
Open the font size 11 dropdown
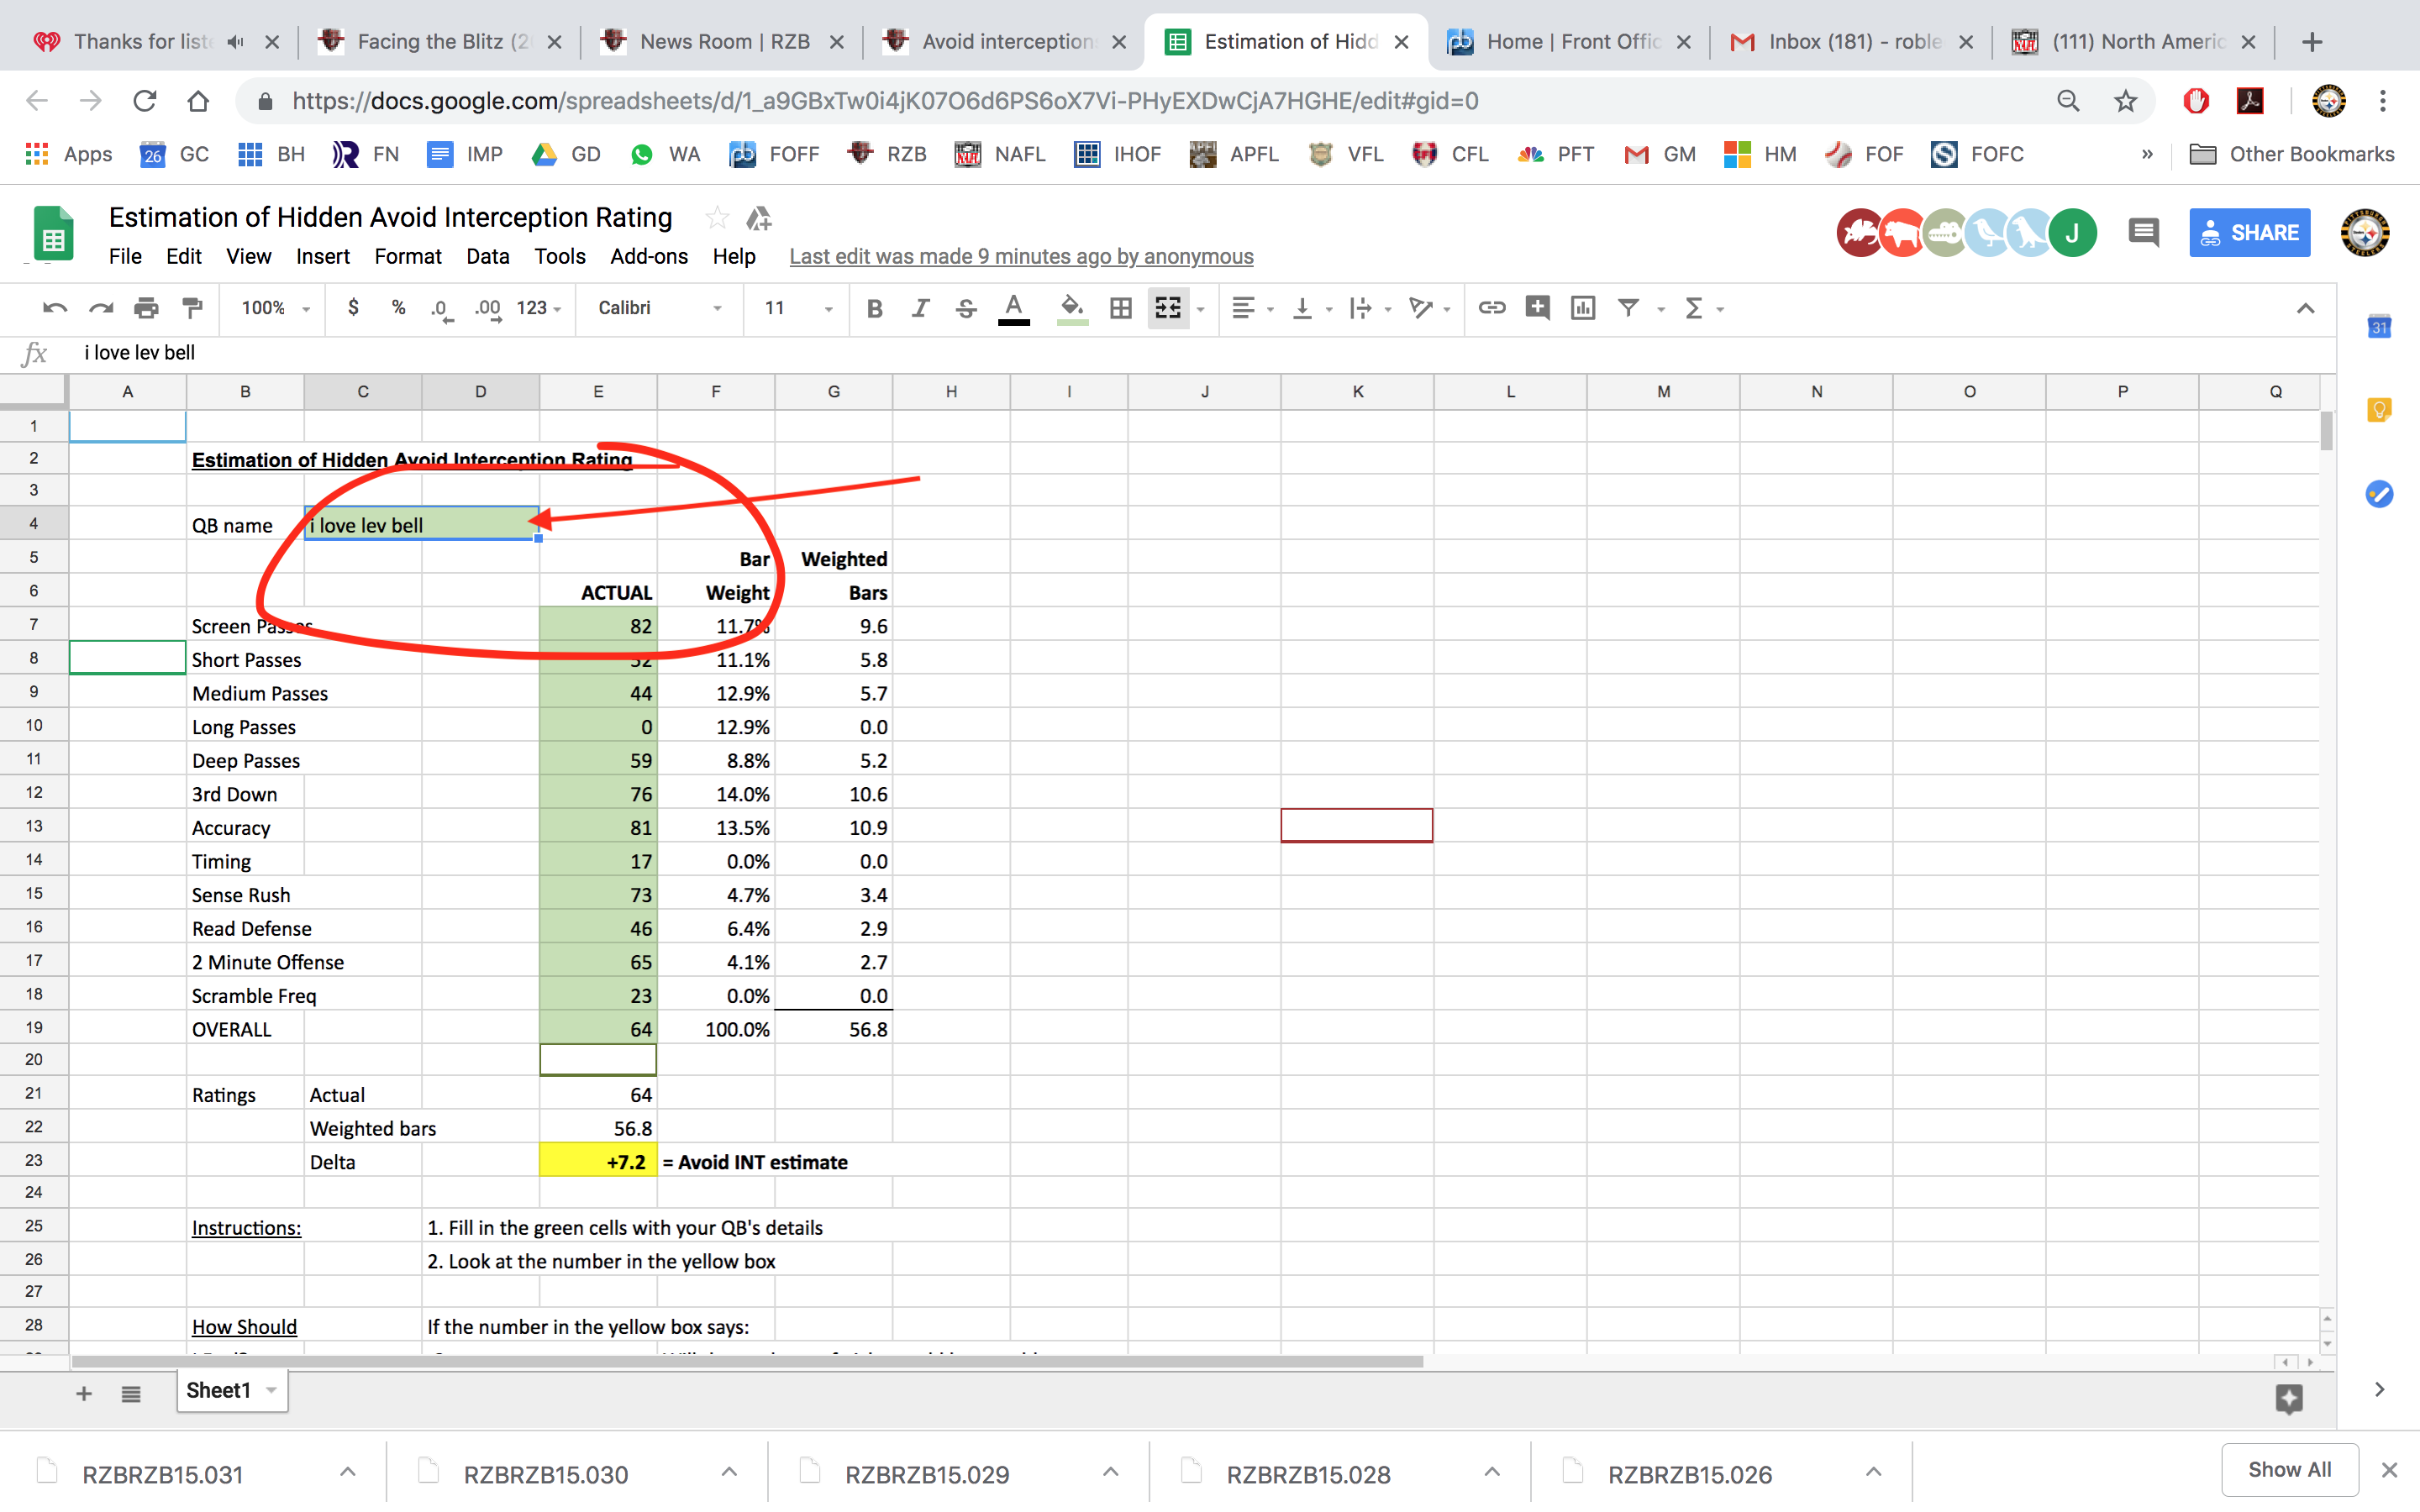797,308
